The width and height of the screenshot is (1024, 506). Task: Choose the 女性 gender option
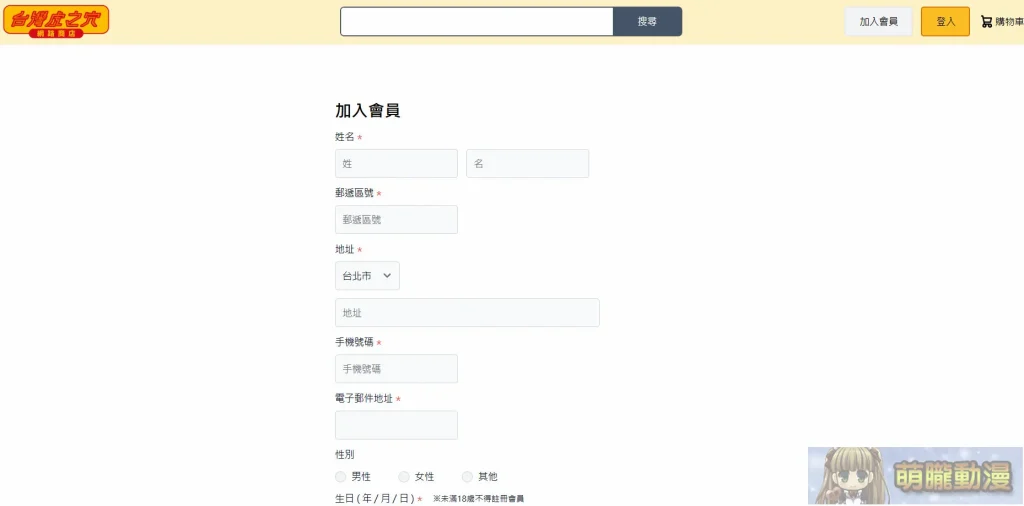tap(404, 477)
